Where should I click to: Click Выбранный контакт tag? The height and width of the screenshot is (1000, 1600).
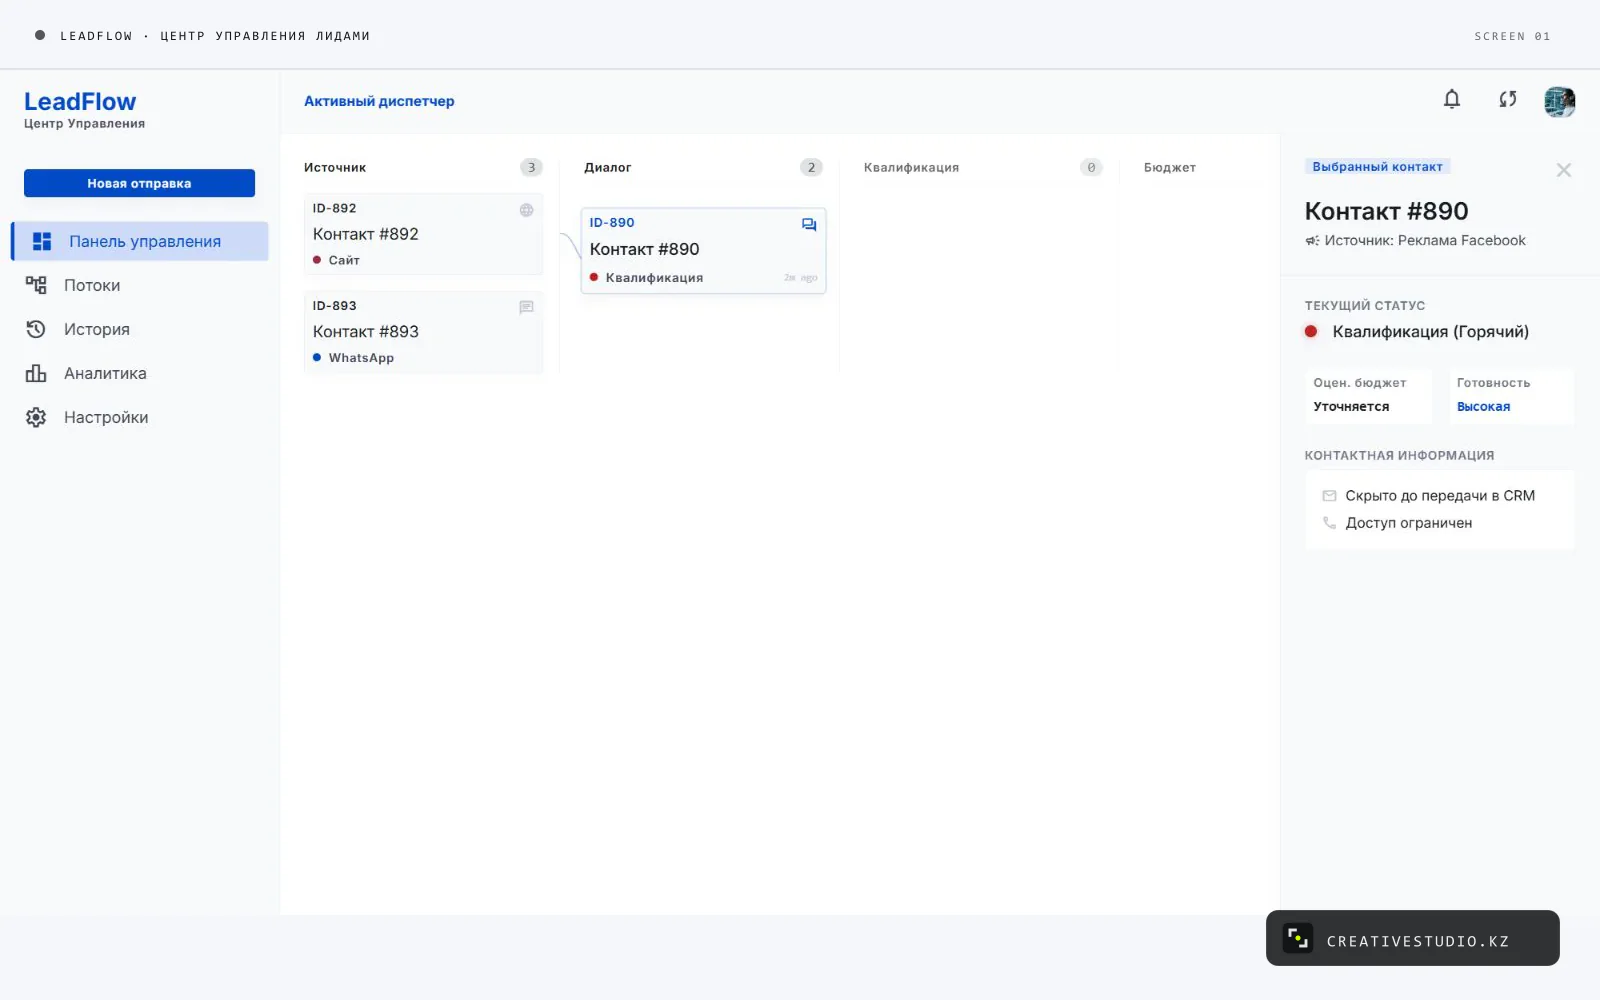[1377, 167]
